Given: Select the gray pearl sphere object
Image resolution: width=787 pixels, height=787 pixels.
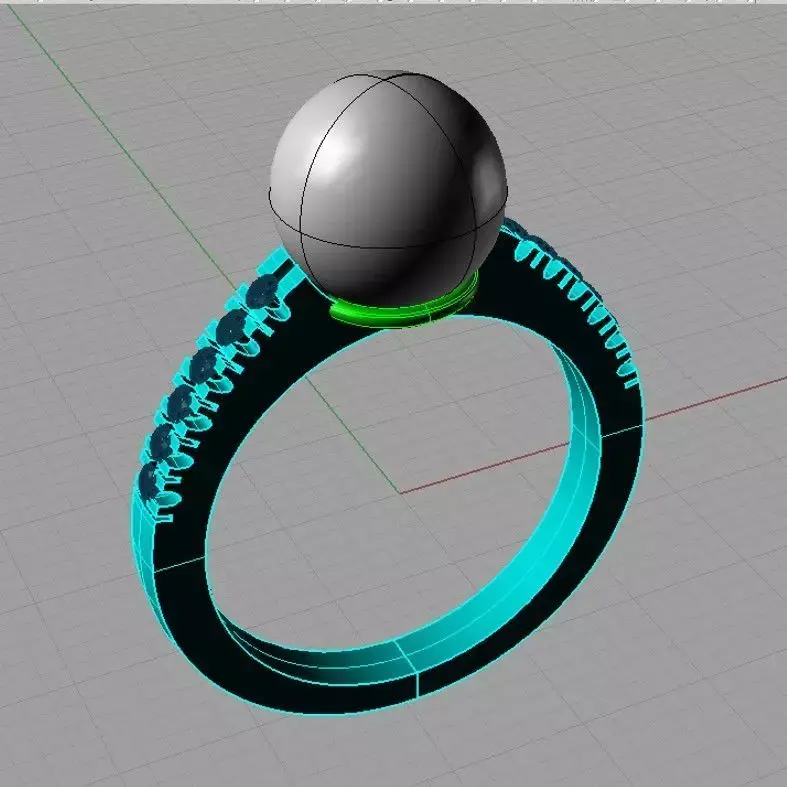Looking at the screenshot, I should 388,188.
